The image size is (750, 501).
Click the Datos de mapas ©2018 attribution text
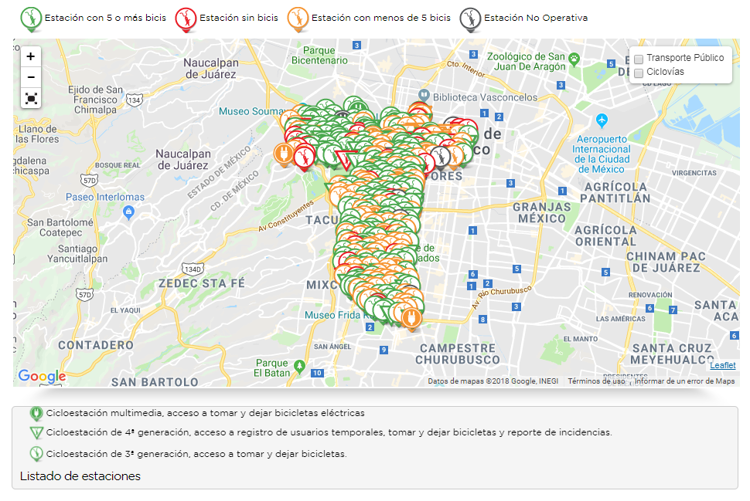pos(493,381)
